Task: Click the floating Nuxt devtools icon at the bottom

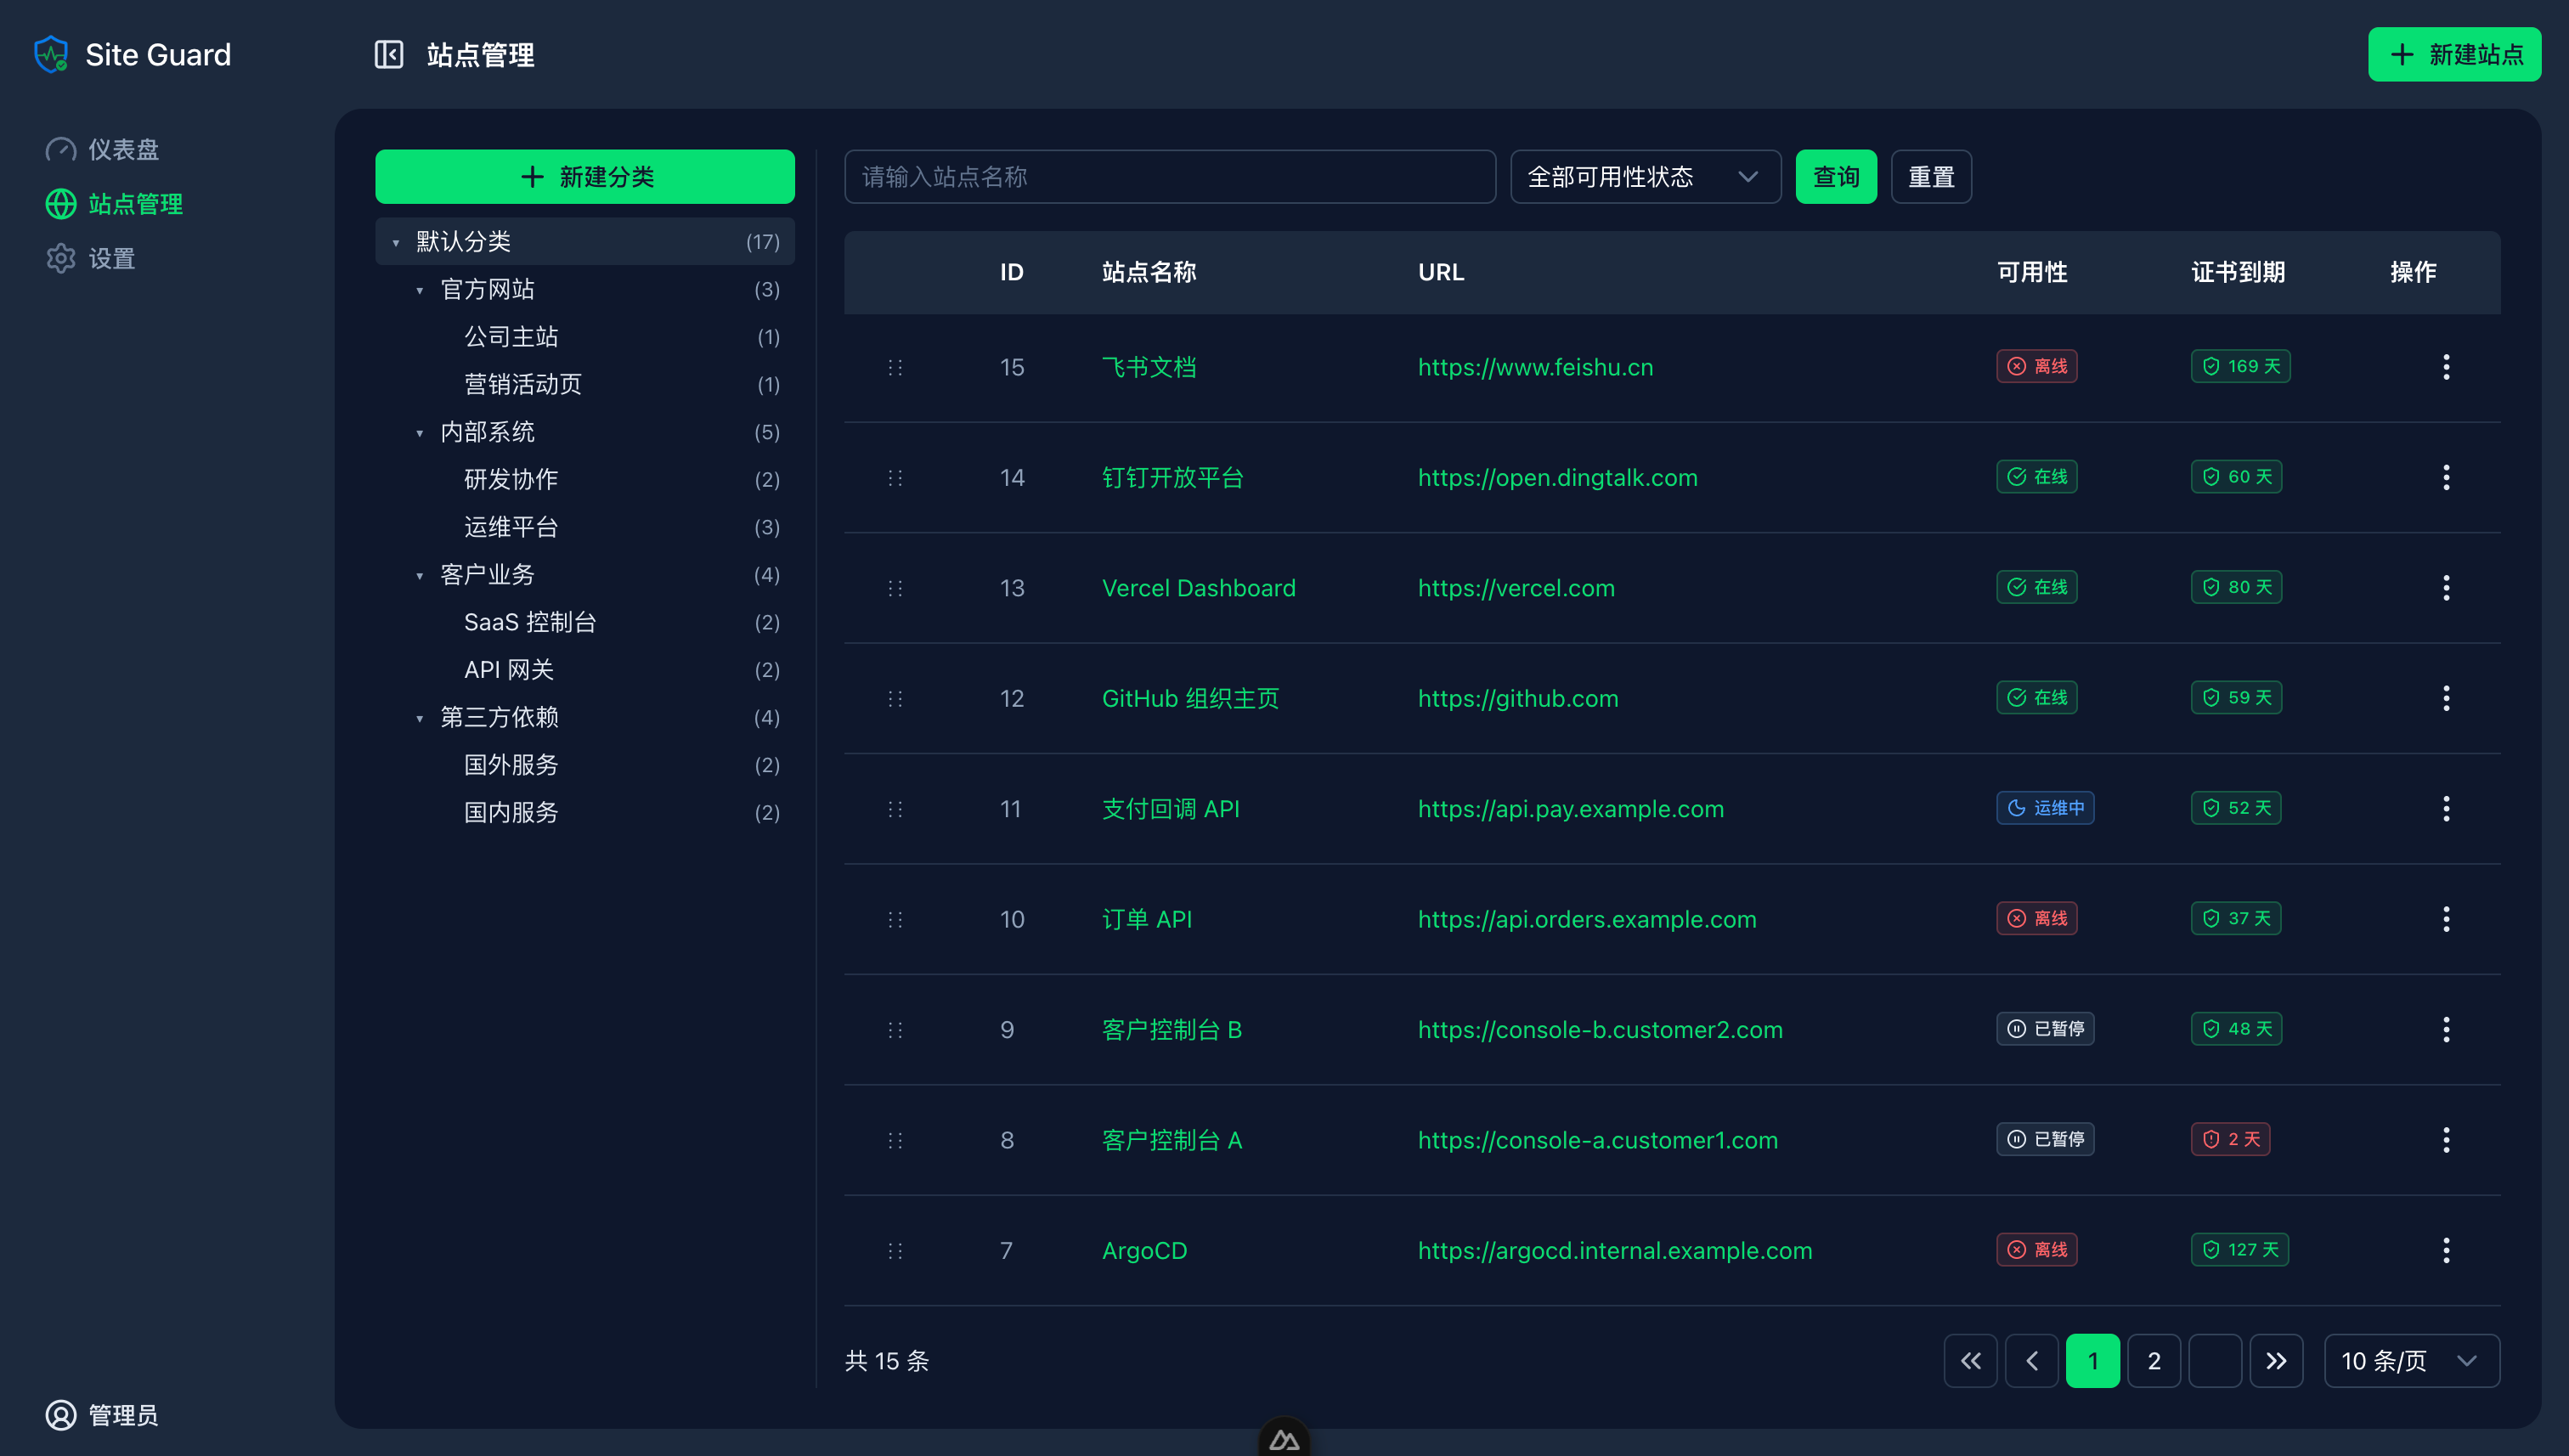Action: pos(1284,1439)
